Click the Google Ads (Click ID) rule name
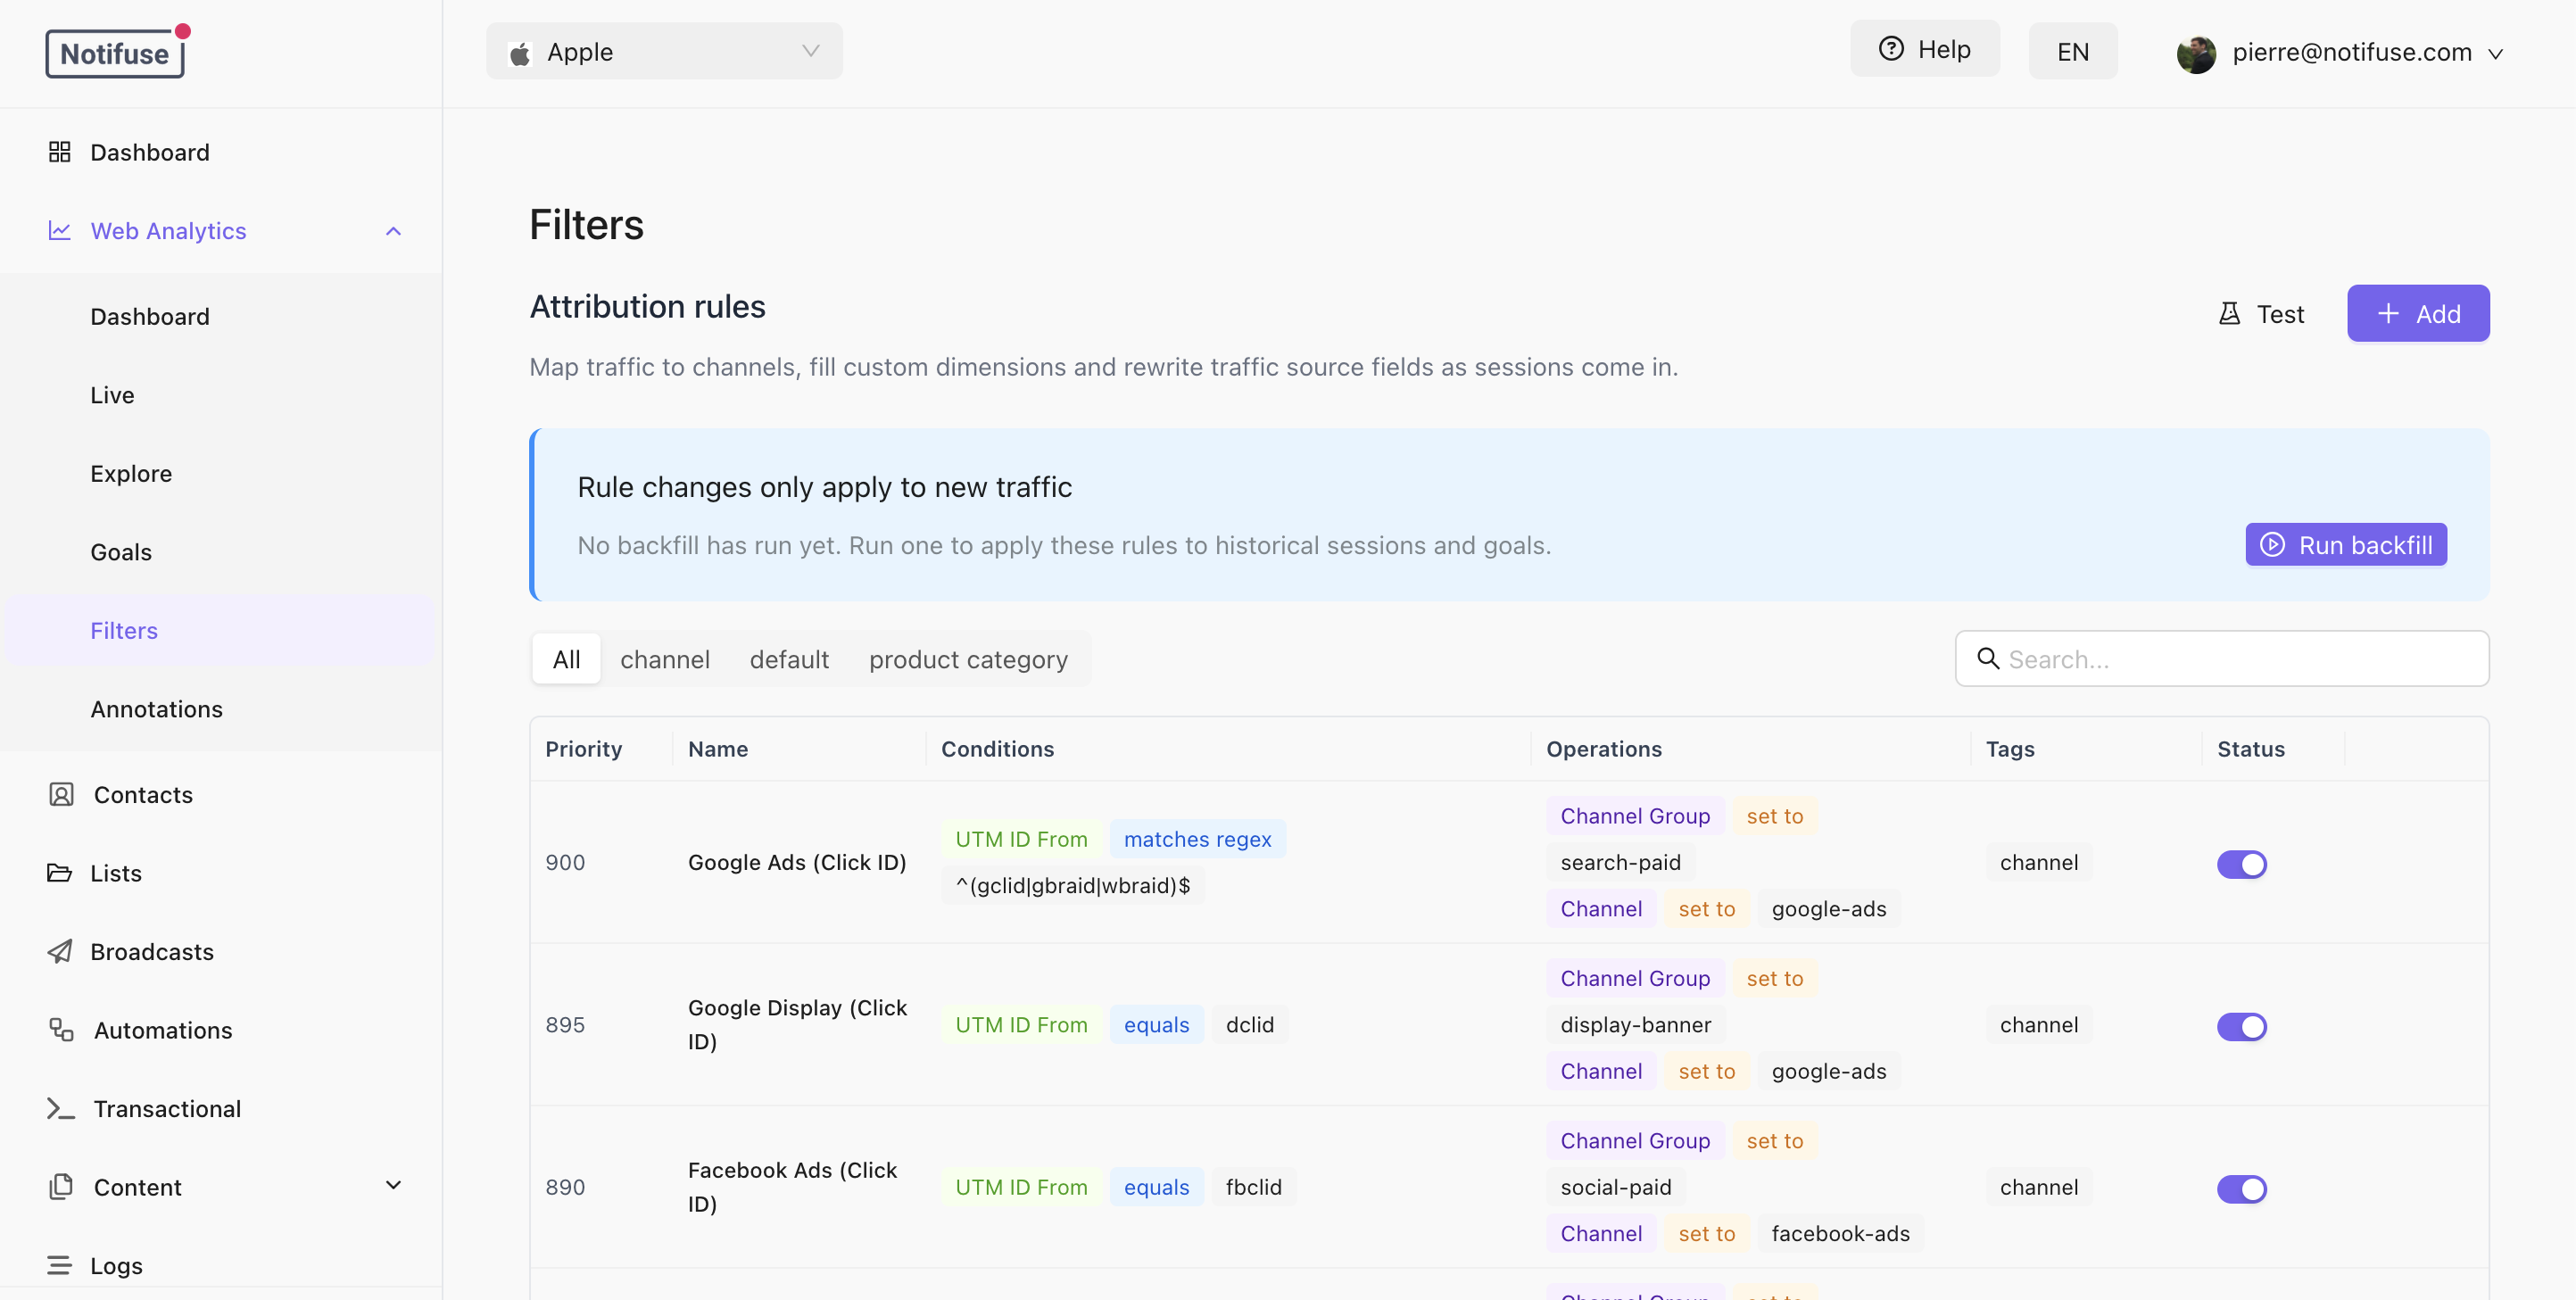 pos(797,862)
